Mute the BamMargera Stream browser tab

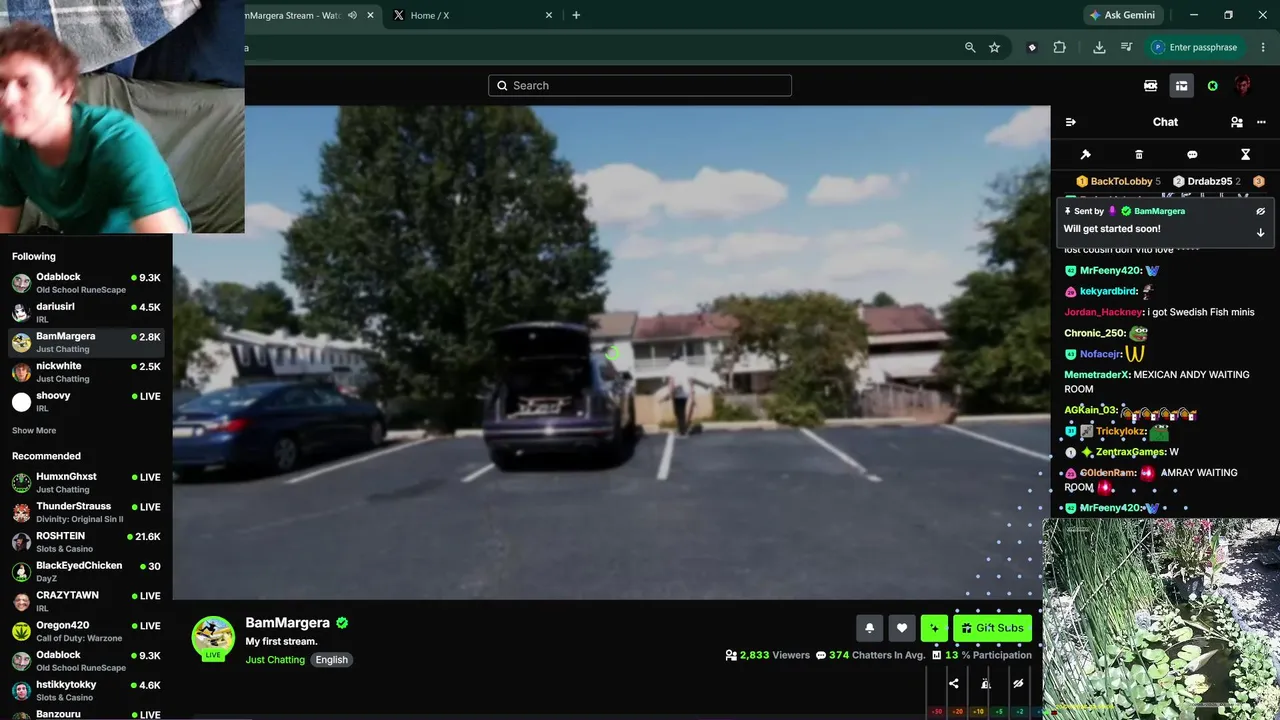click(x=352, y=15)
